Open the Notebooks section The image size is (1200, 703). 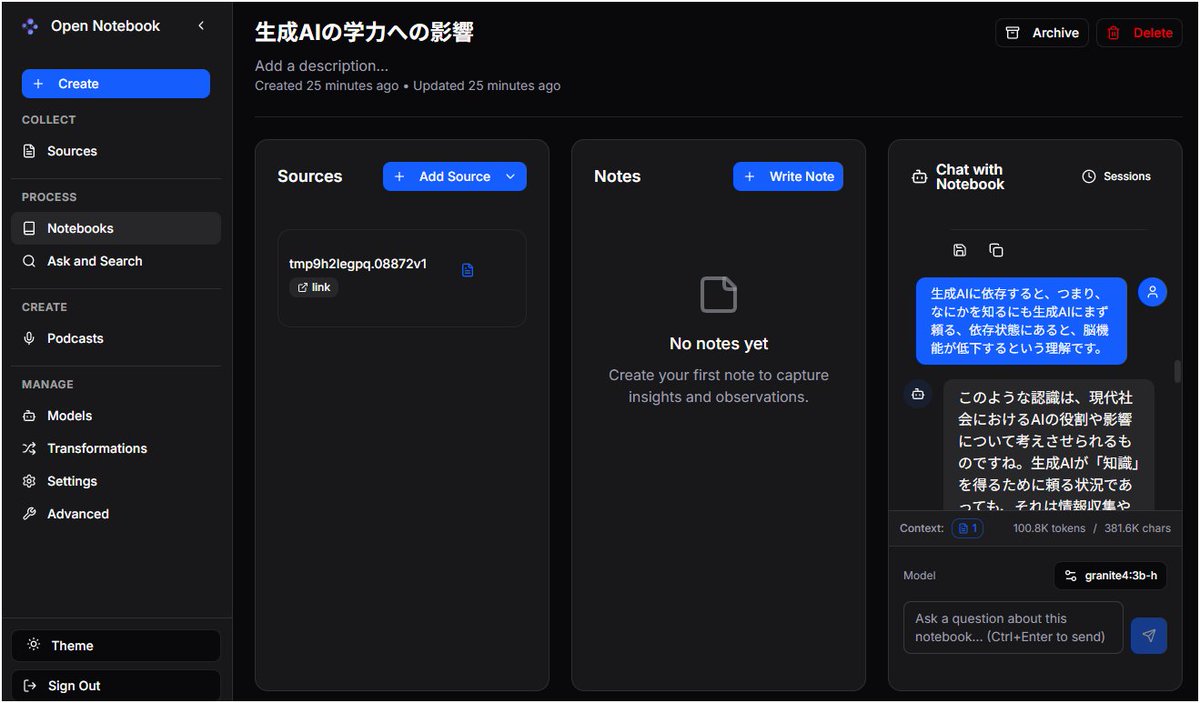(116, 228)
